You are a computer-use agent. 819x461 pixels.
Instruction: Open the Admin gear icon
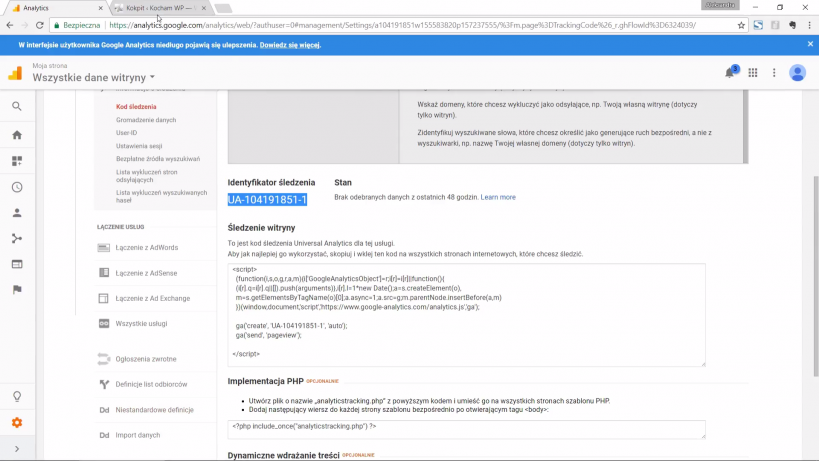17,422
